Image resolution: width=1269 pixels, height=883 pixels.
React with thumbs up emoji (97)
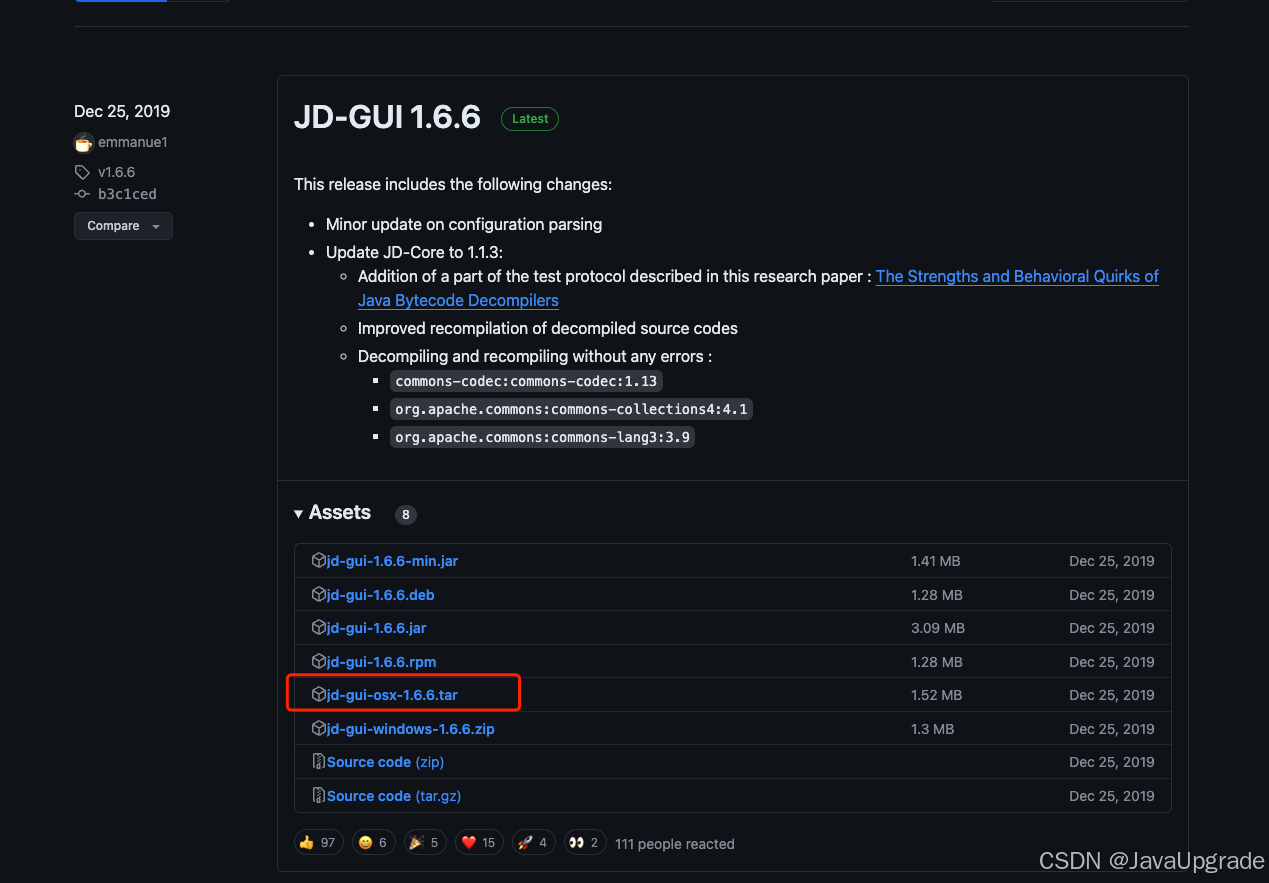[x=318, y=843]
